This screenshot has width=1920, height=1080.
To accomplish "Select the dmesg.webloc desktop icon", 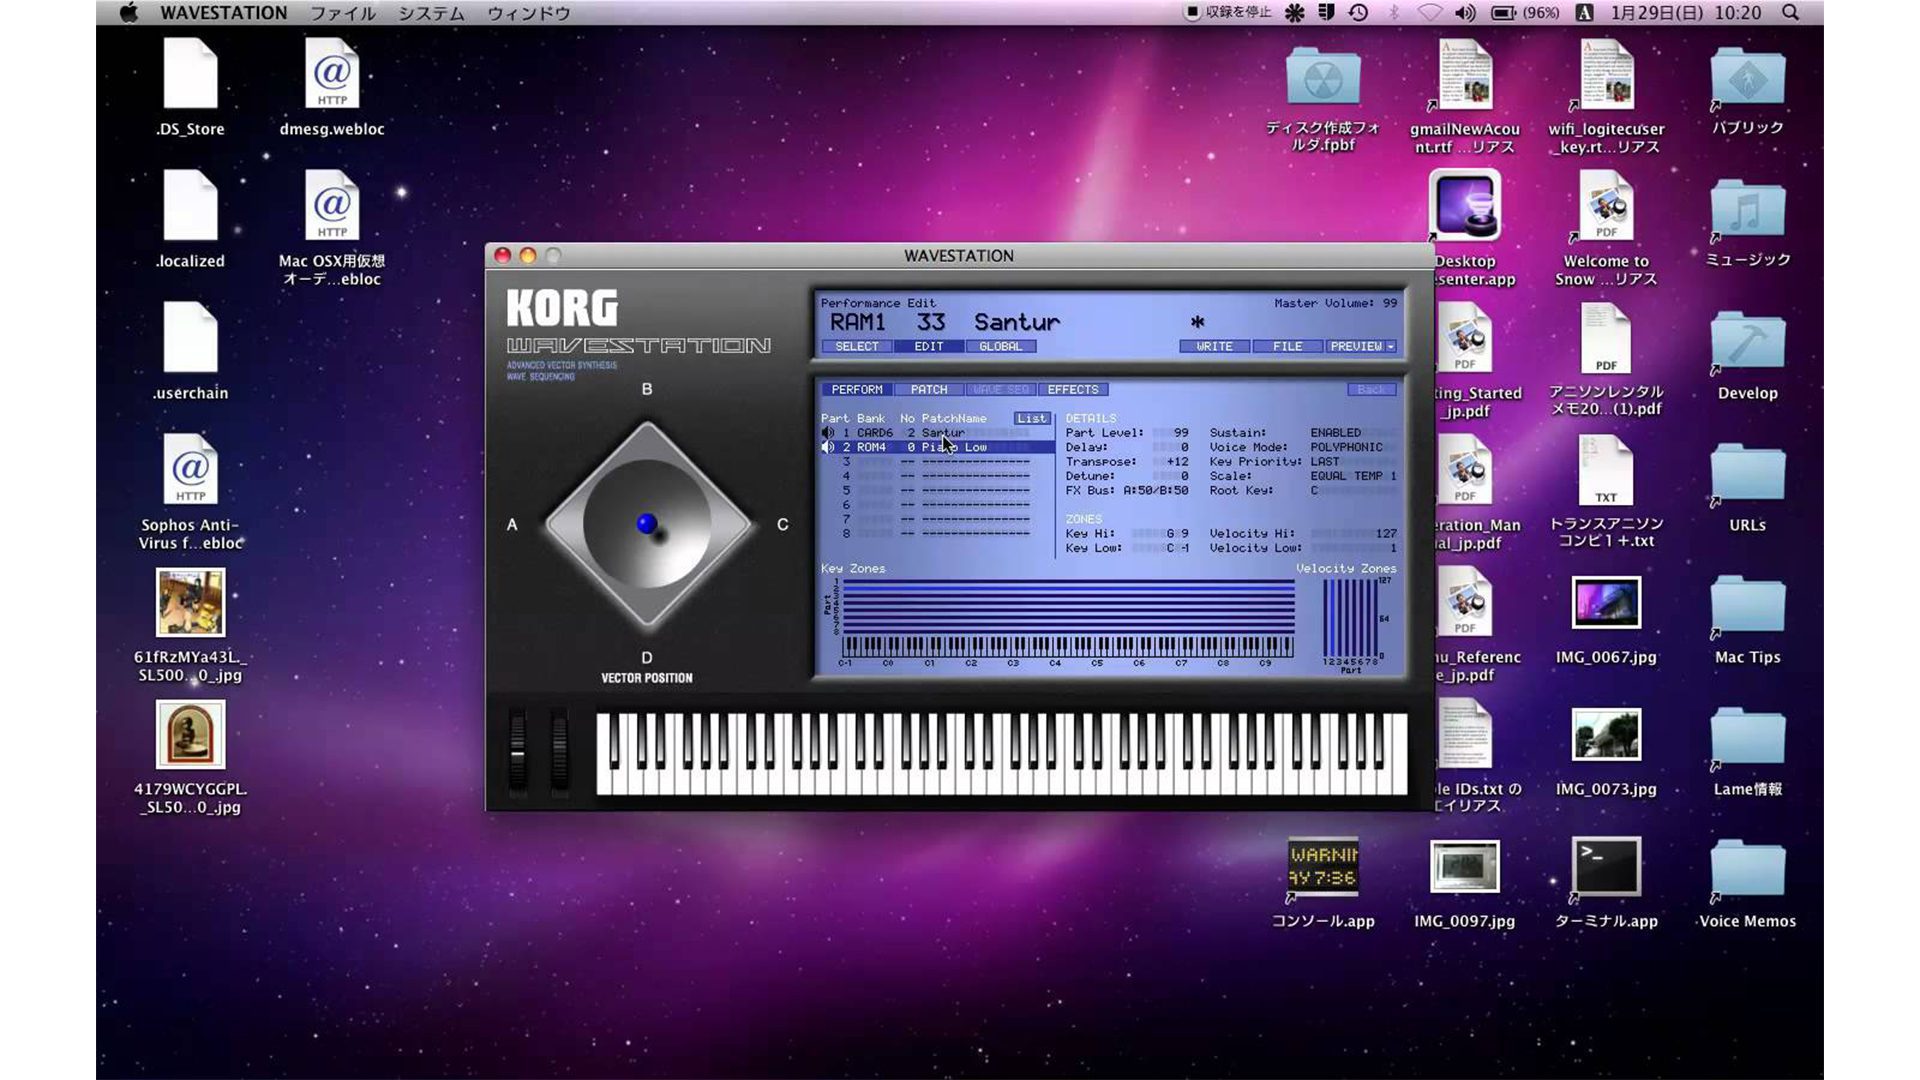I will click(332, 73).
